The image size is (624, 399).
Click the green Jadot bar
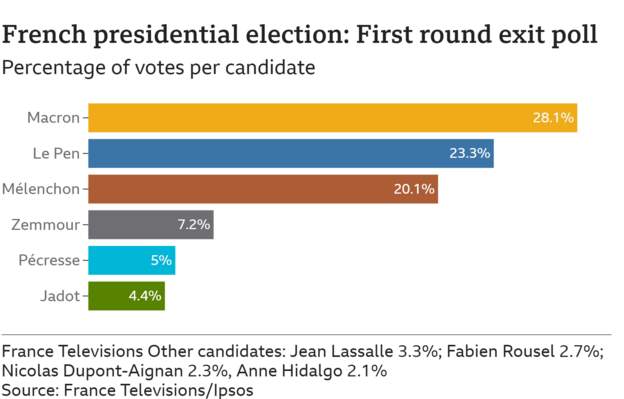pyautogui.click(x=127, y=296)
